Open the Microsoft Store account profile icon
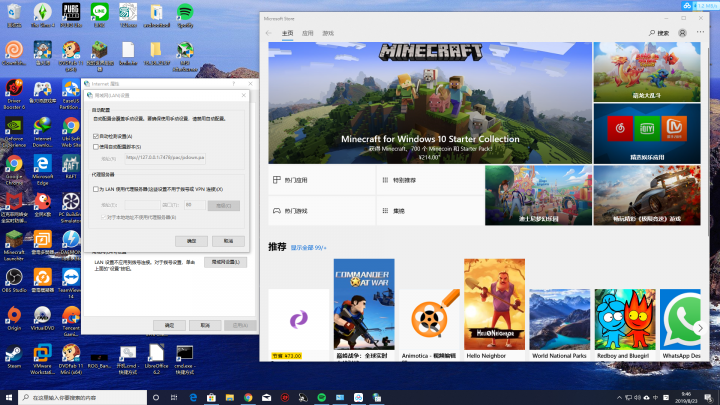The image size is (720, 405). click(x=682, y=33)
